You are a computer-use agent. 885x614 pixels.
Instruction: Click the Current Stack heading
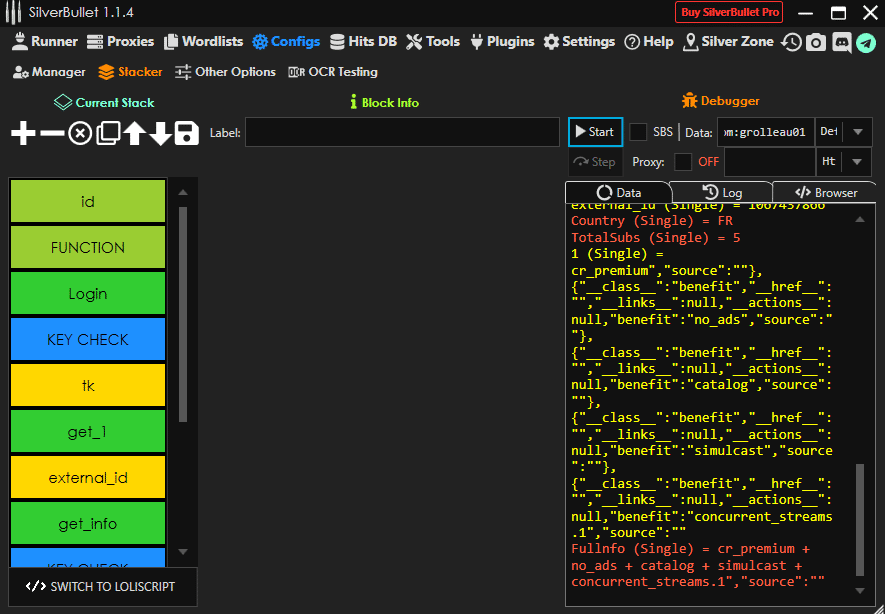point(104,103)
